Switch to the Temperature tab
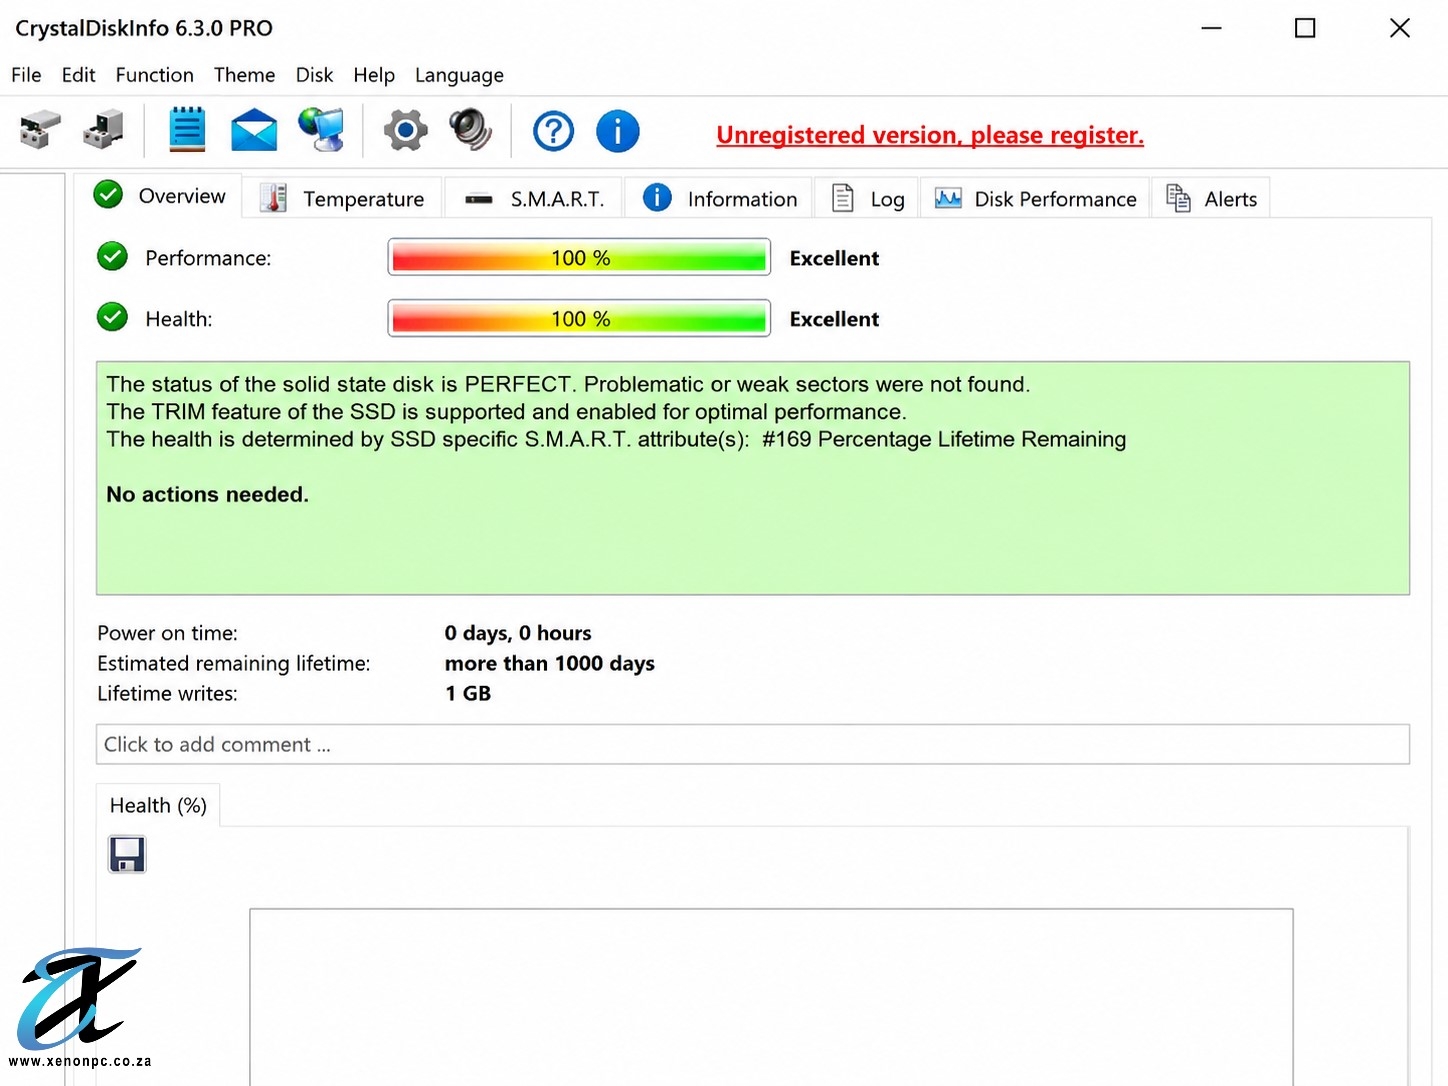 click(343, 198)
